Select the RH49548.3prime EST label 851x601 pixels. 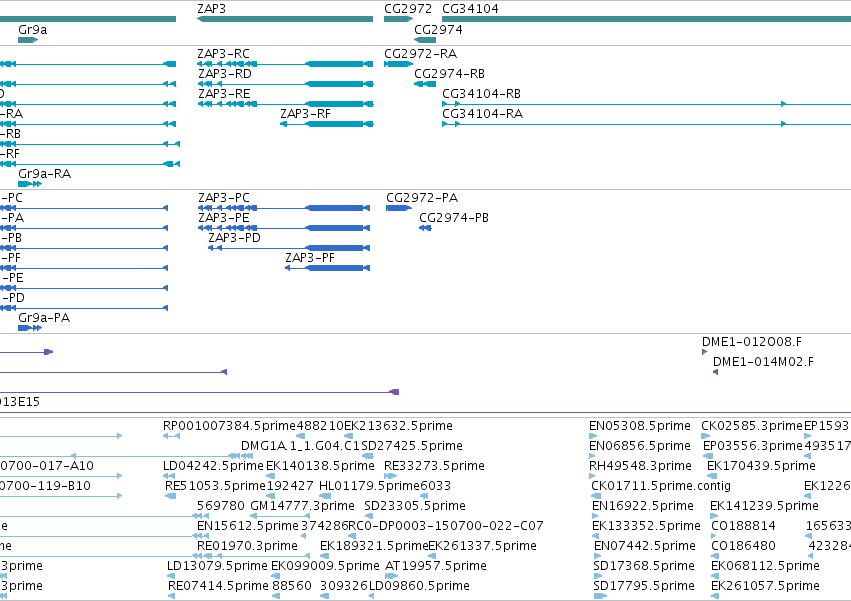tap(640, 466)
